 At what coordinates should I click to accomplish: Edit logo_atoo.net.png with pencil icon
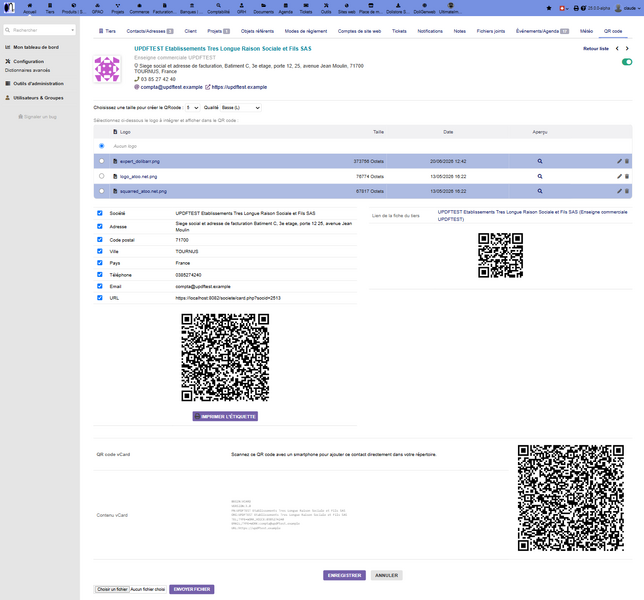pos(619,176)
